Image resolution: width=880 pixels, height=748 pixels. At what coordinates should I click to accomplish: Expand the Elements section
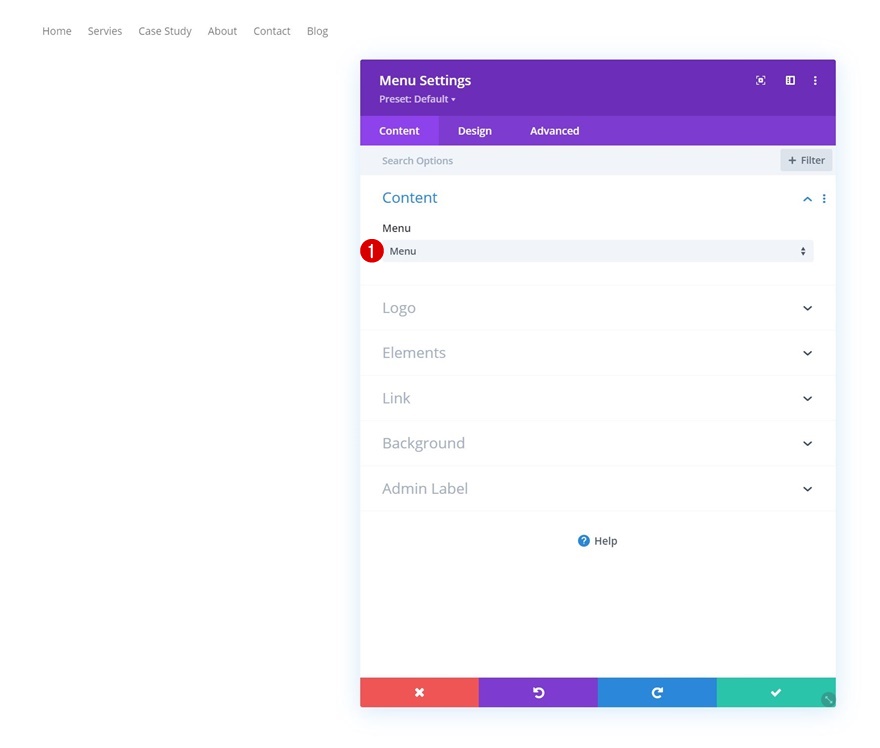click(x=598, y=353)
